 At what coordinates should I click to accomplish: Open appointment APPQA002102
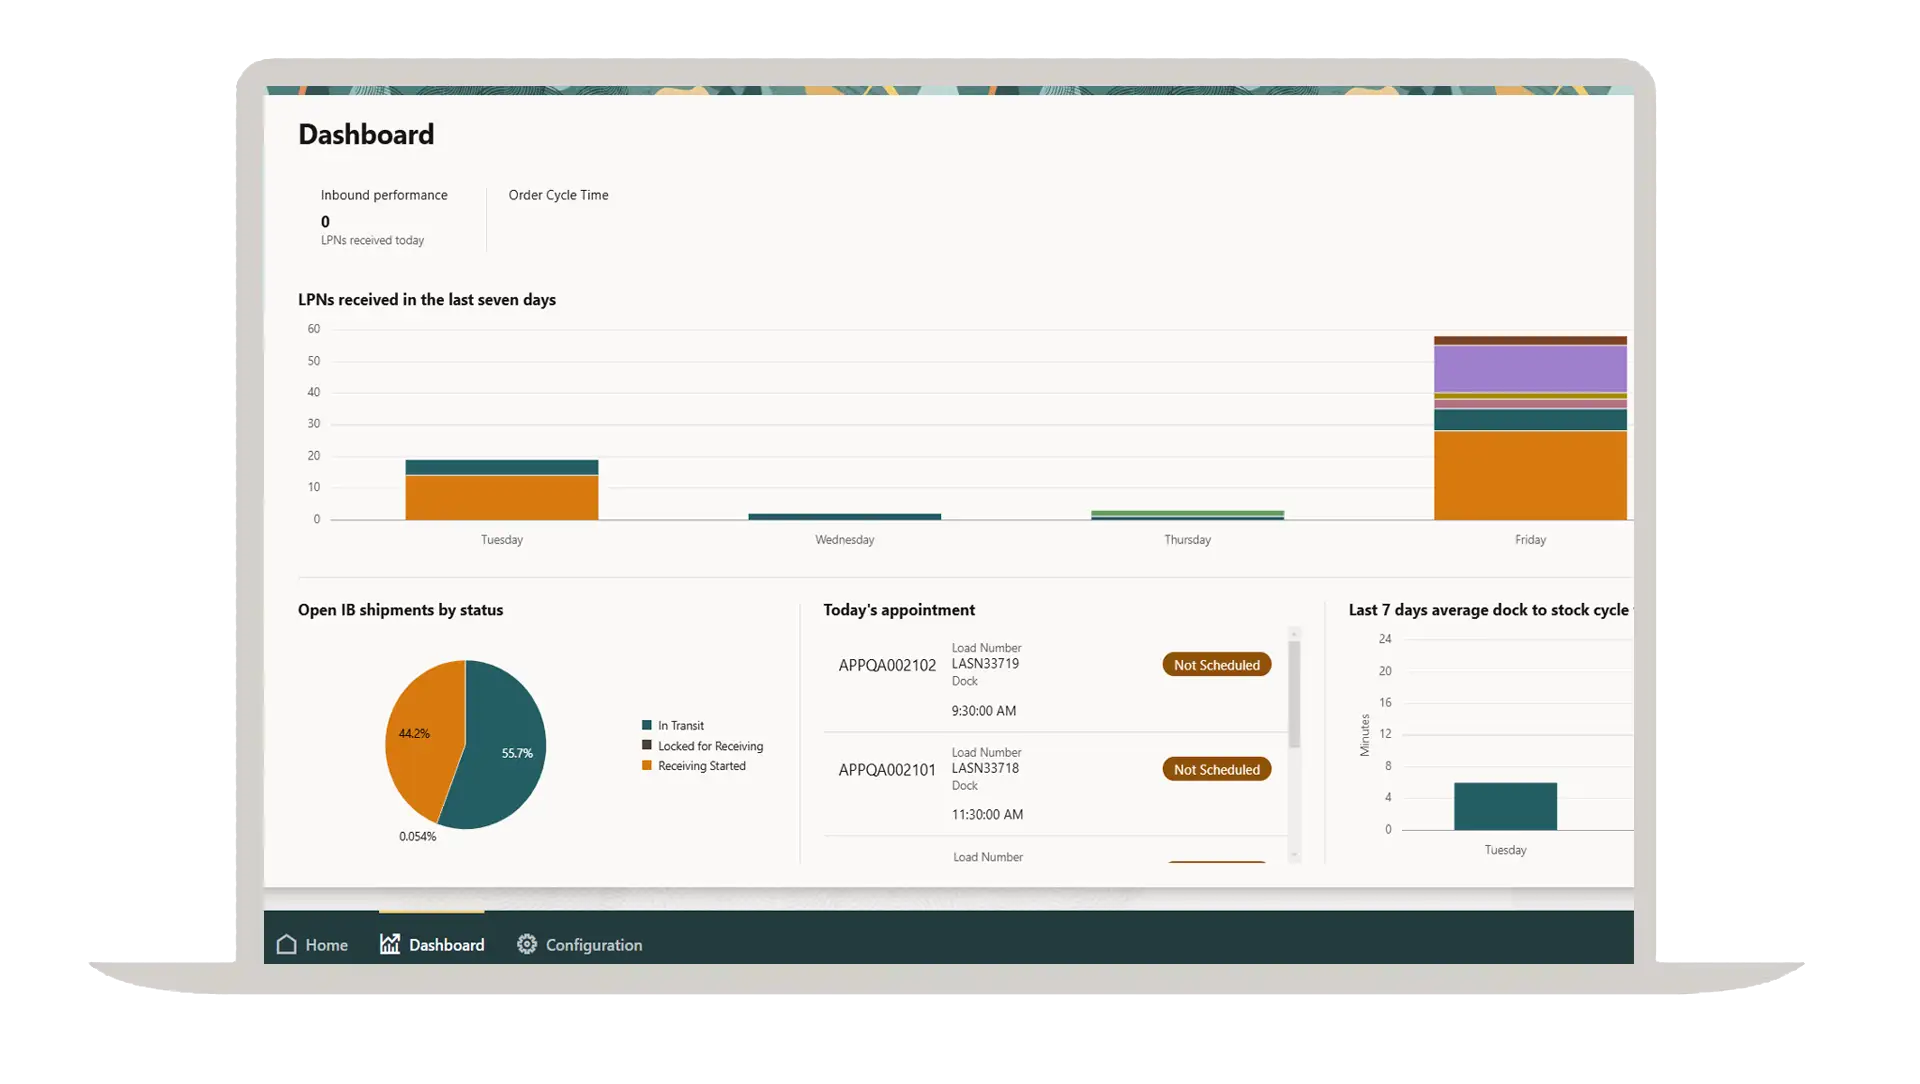[887, 665]
